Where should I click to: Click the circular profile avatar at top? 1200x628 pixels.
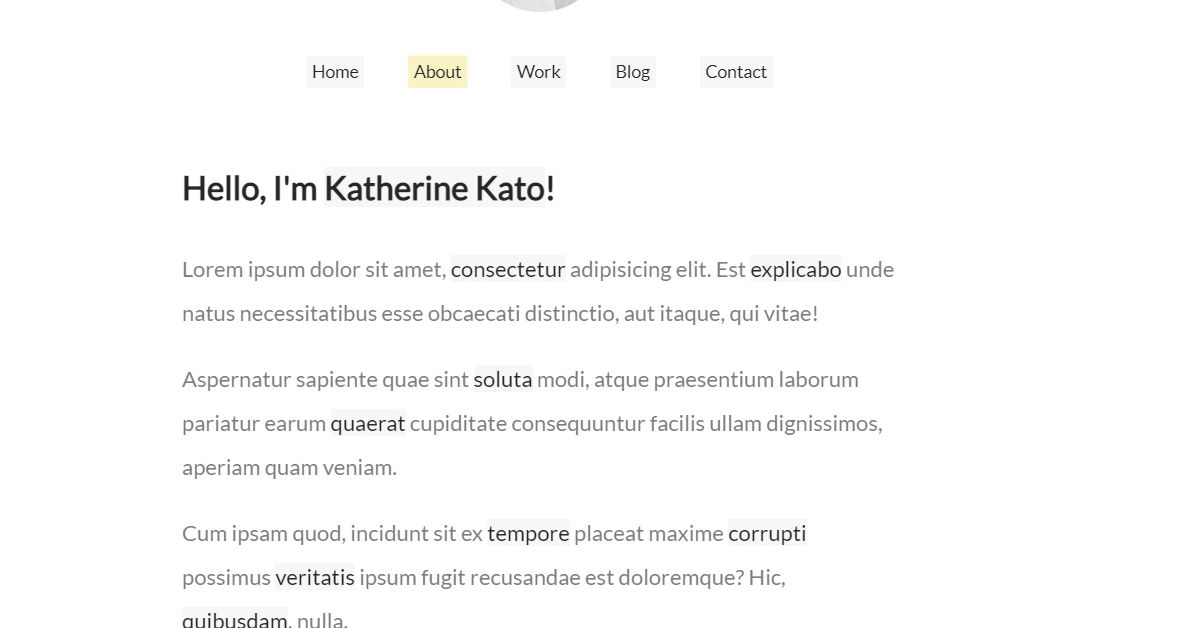540,4
